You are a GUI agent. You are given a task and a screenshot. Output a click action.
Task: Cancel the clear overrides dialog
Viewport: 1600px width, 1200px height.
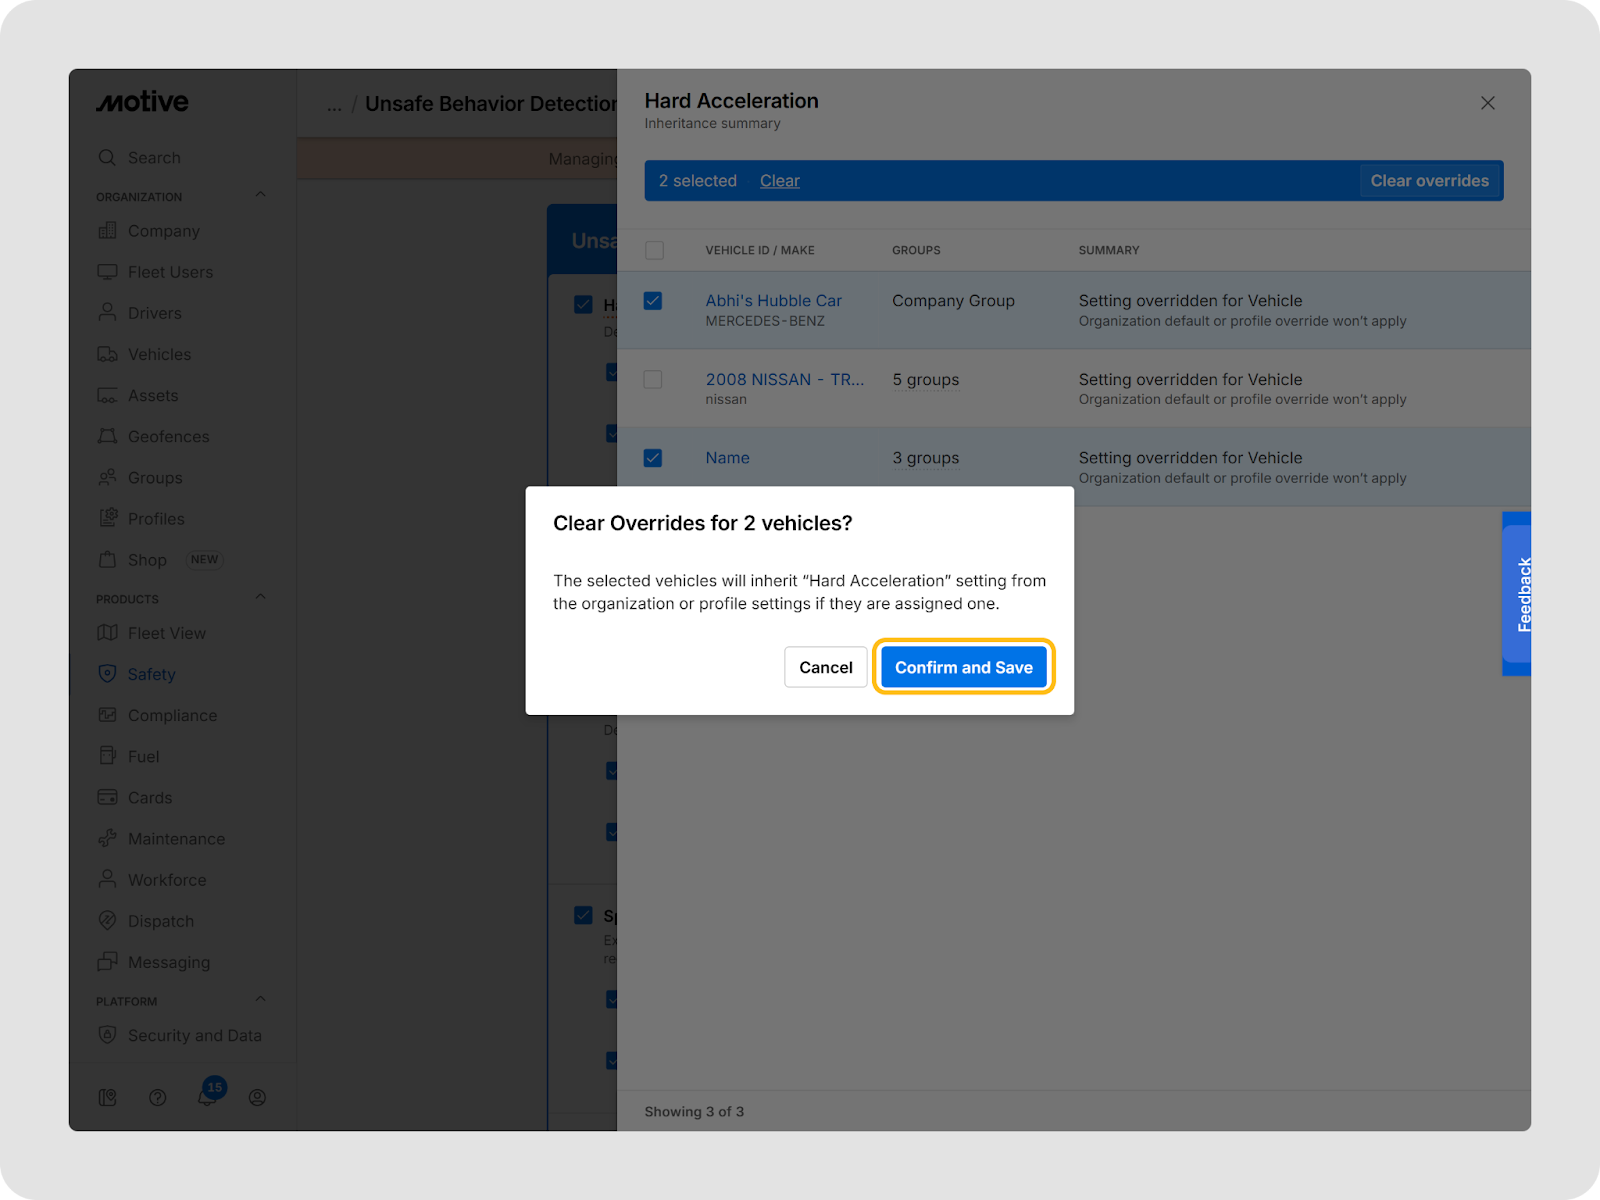point(825,667)
